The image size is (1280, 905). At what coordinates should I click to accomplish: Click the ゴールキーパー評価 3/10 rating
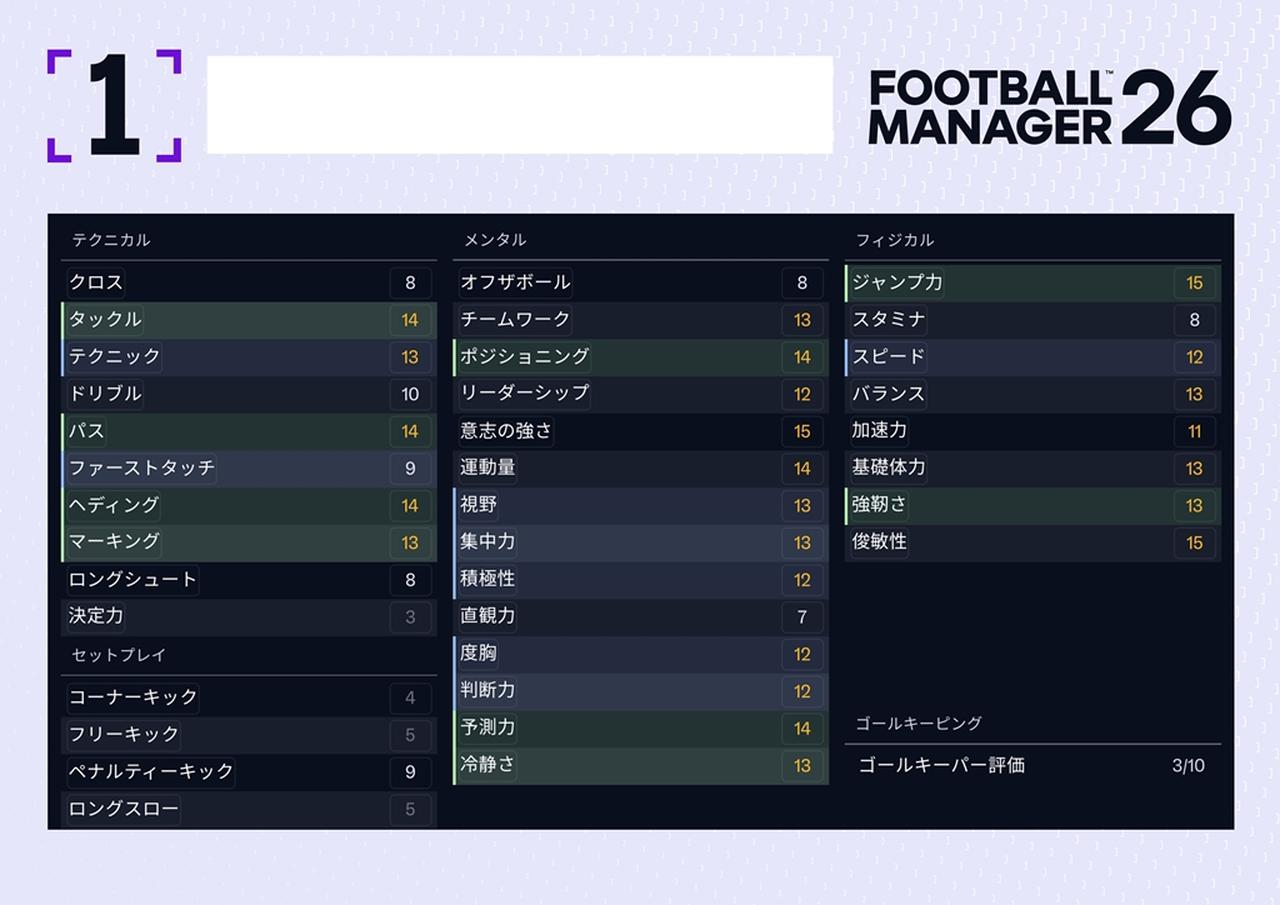click(x=1188, y=766)
